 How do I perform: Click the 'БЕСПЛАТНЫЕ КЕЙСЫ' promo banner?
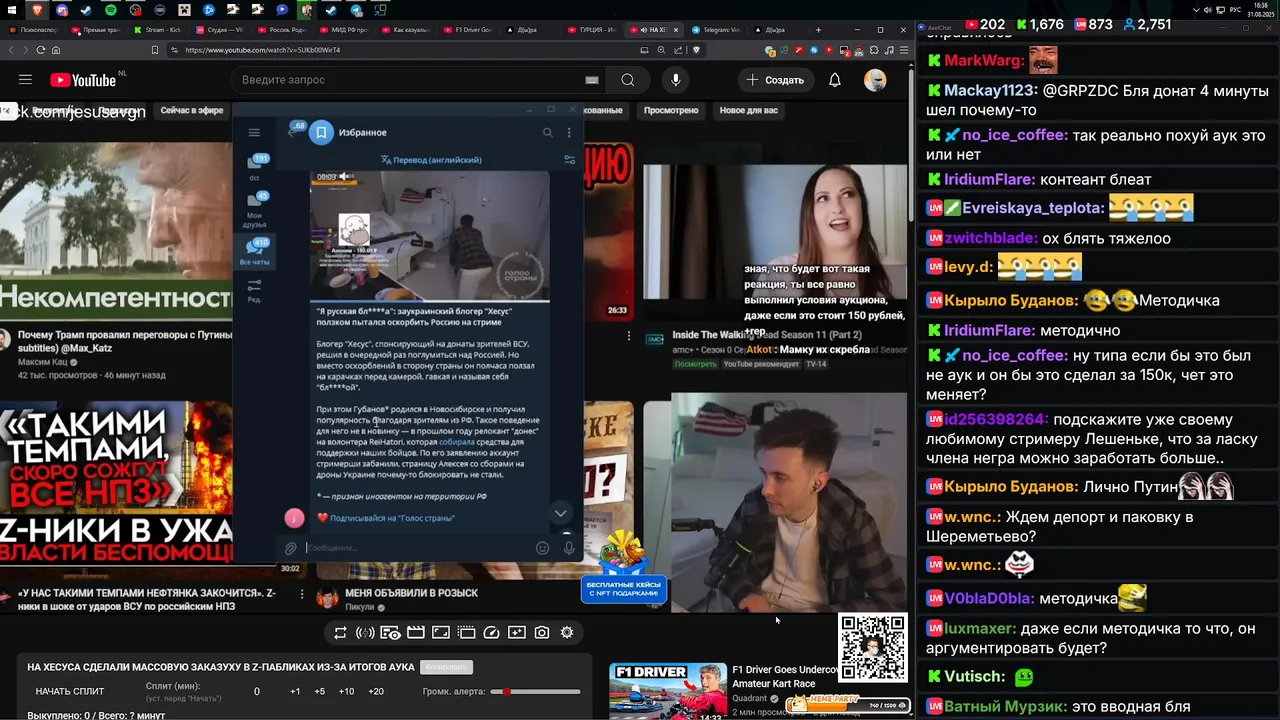tap(624, 588)
